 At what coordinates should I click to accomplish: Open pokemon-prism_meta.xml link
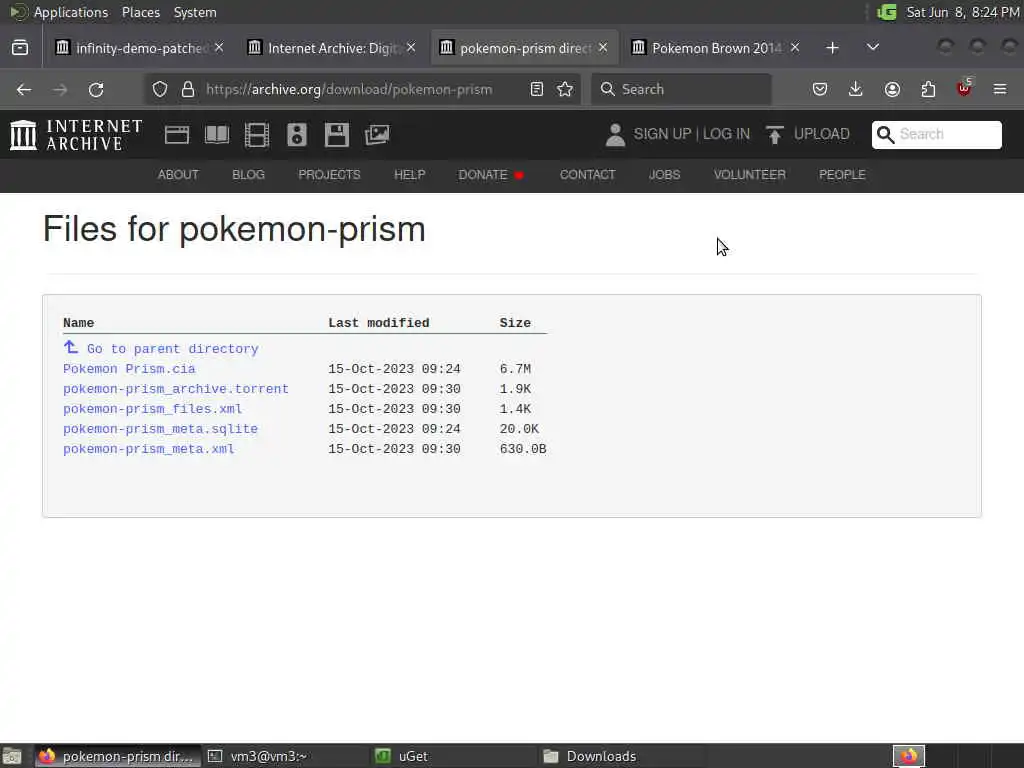148,449
